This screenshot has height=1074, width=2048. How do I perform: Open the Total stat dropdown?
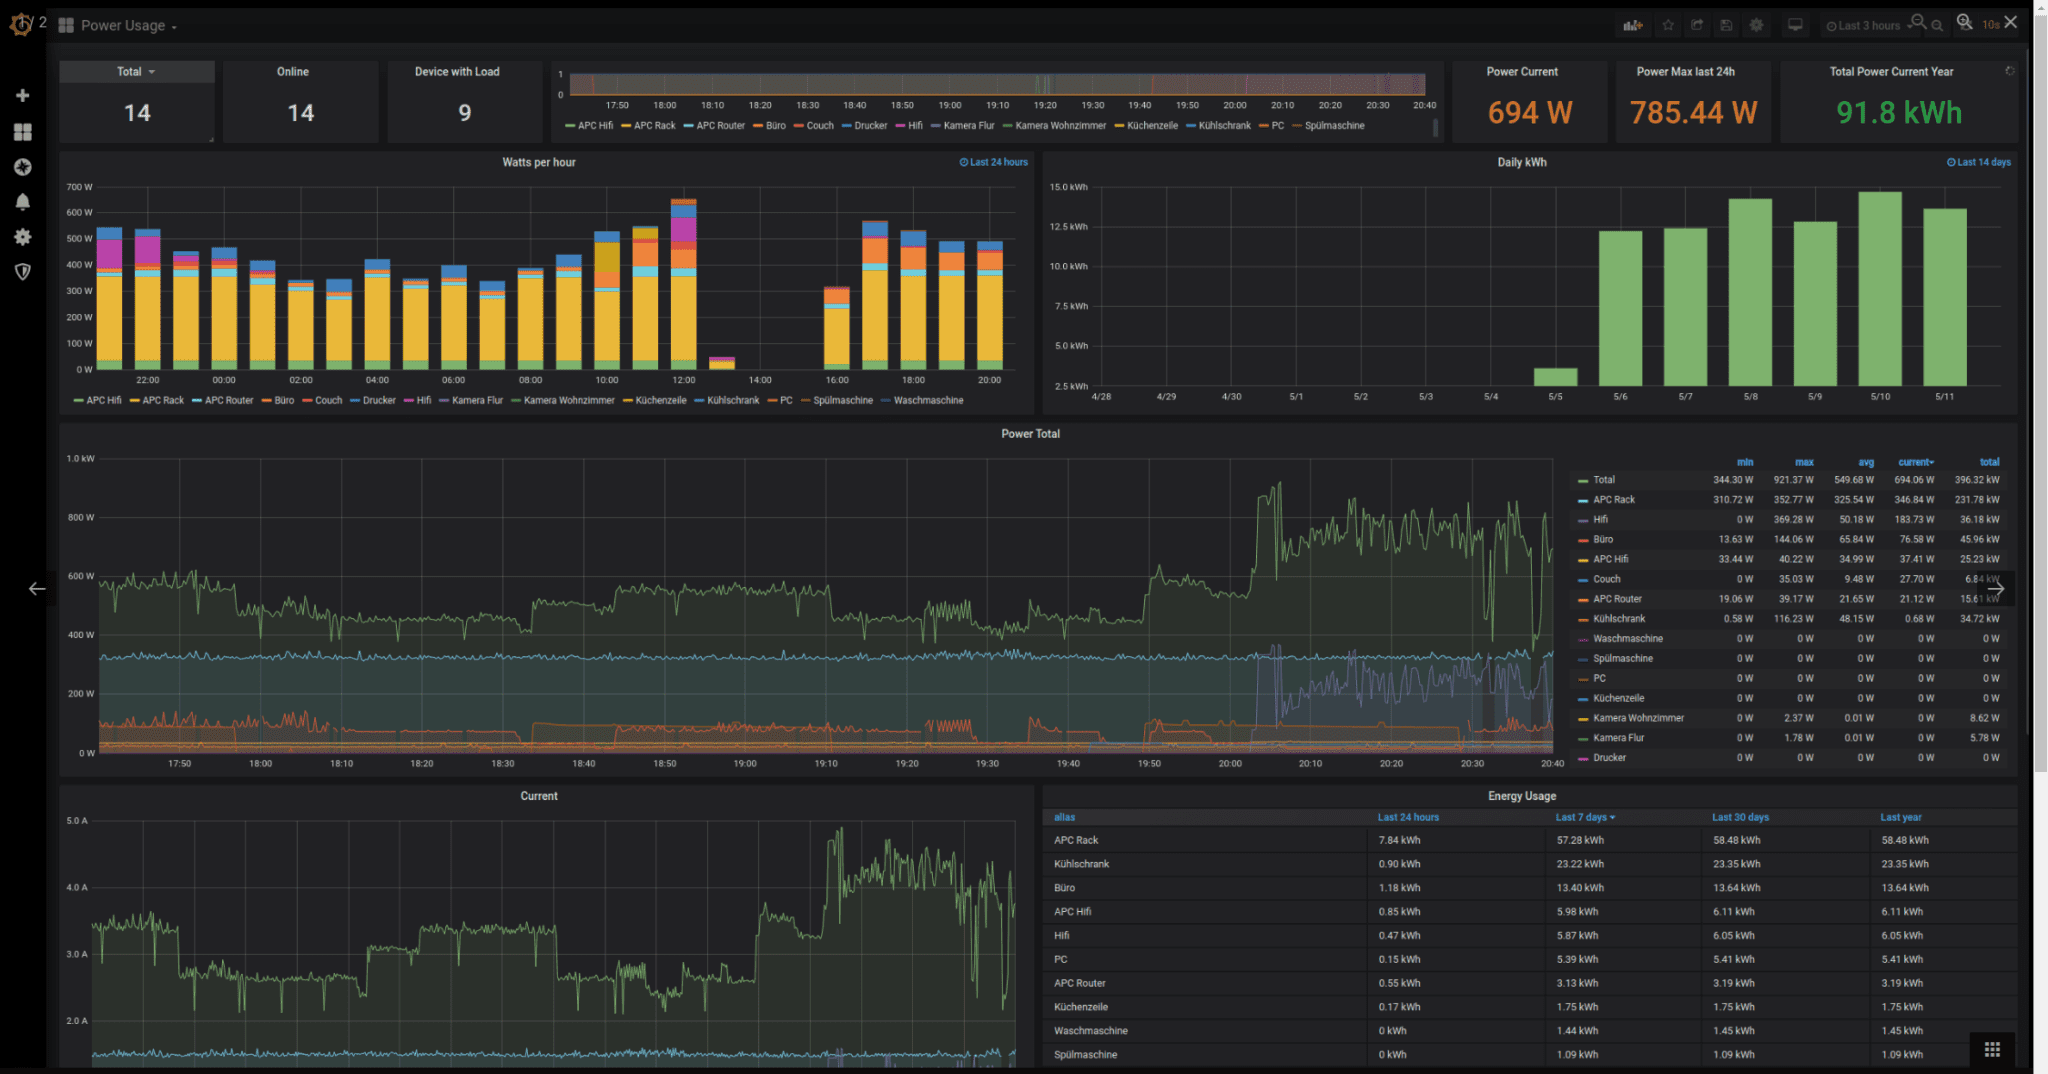coord(136,71)
